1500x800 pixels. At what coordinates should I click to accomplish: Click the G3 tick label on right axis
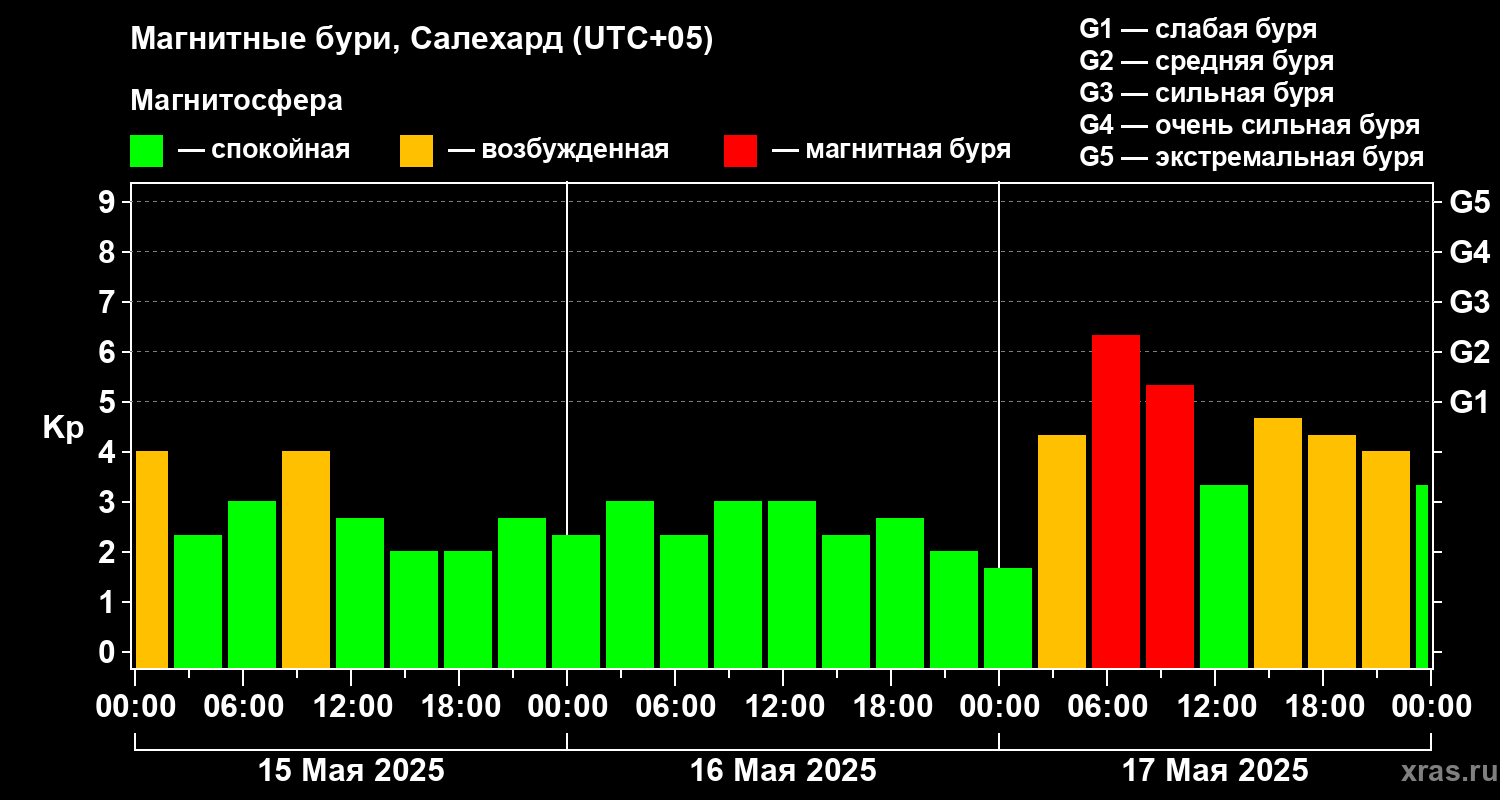(x=1469, y=302)
